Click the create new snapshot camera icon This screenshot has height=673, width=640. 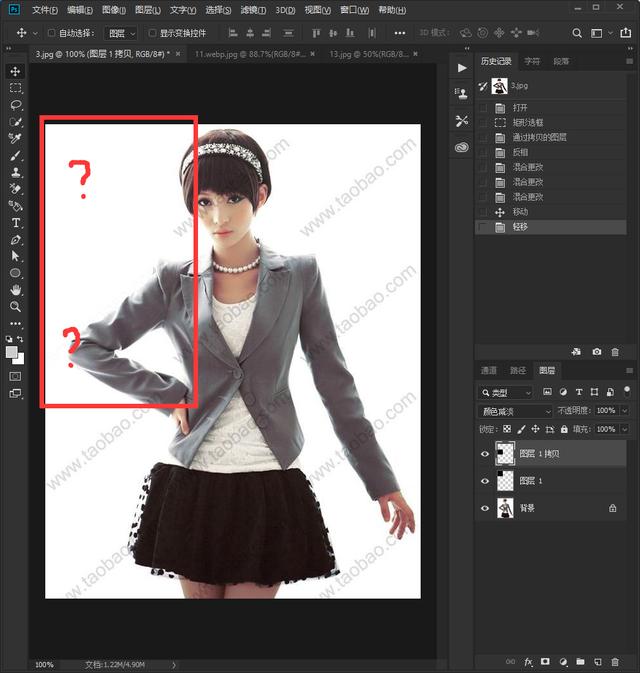click(597, 352)
